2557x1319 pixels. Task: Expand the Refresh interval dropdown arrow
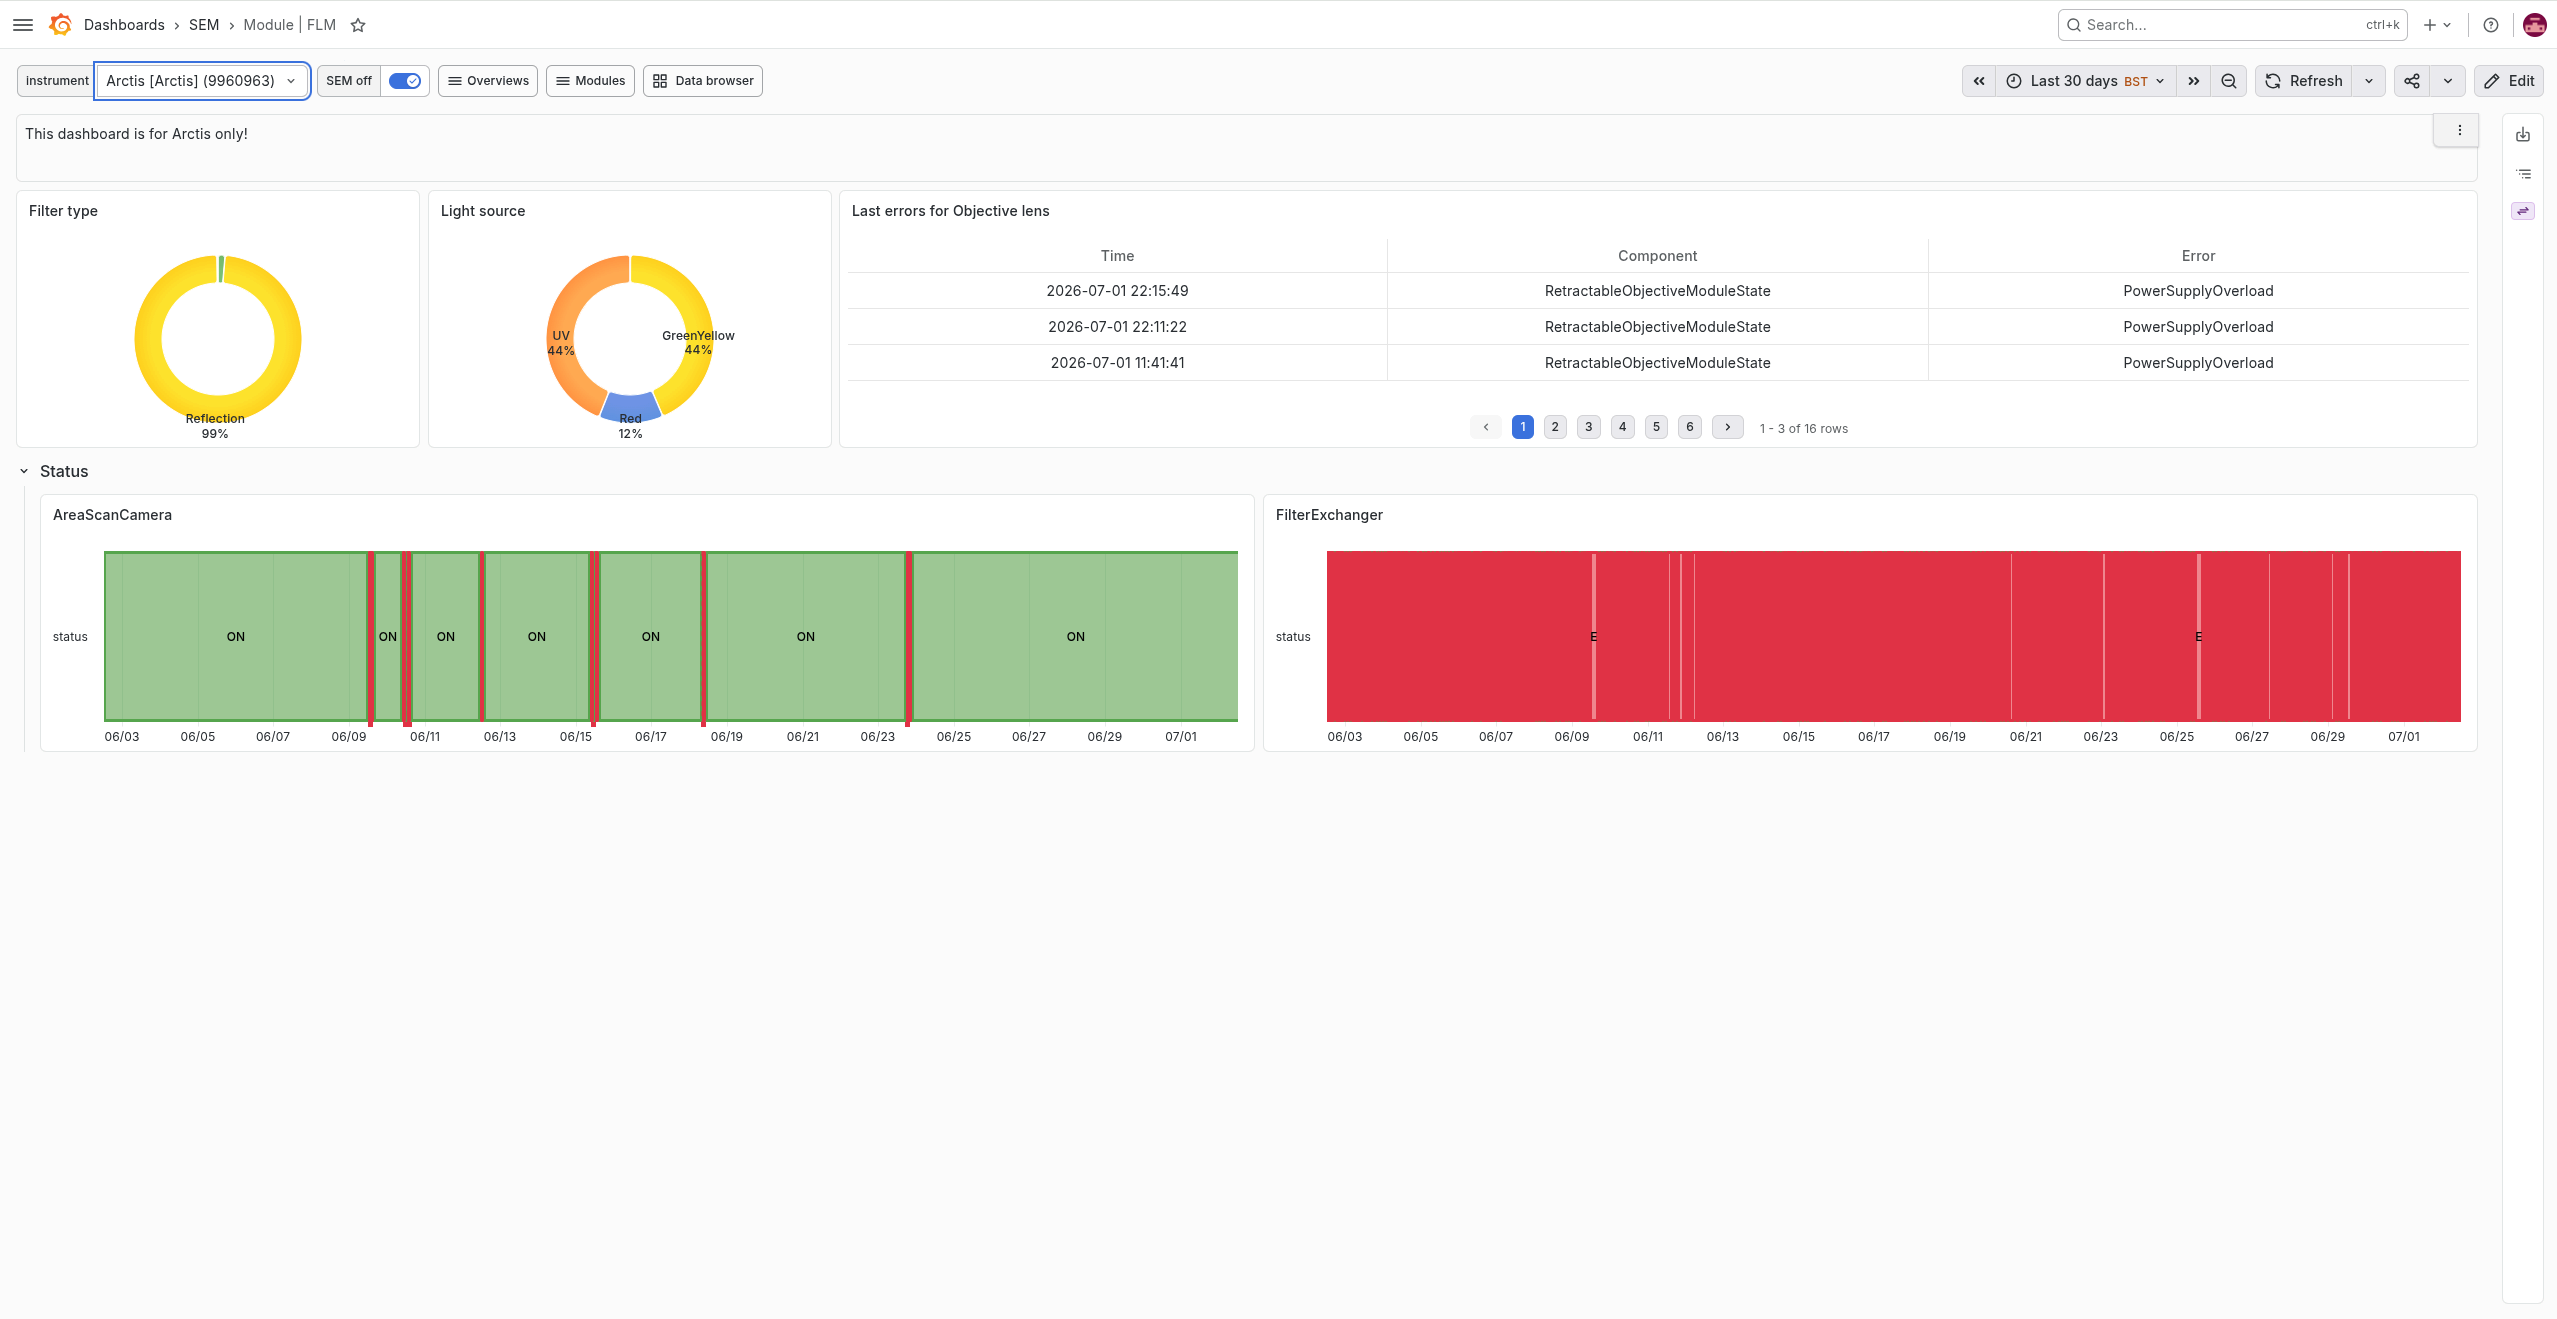pos(2369,81)
